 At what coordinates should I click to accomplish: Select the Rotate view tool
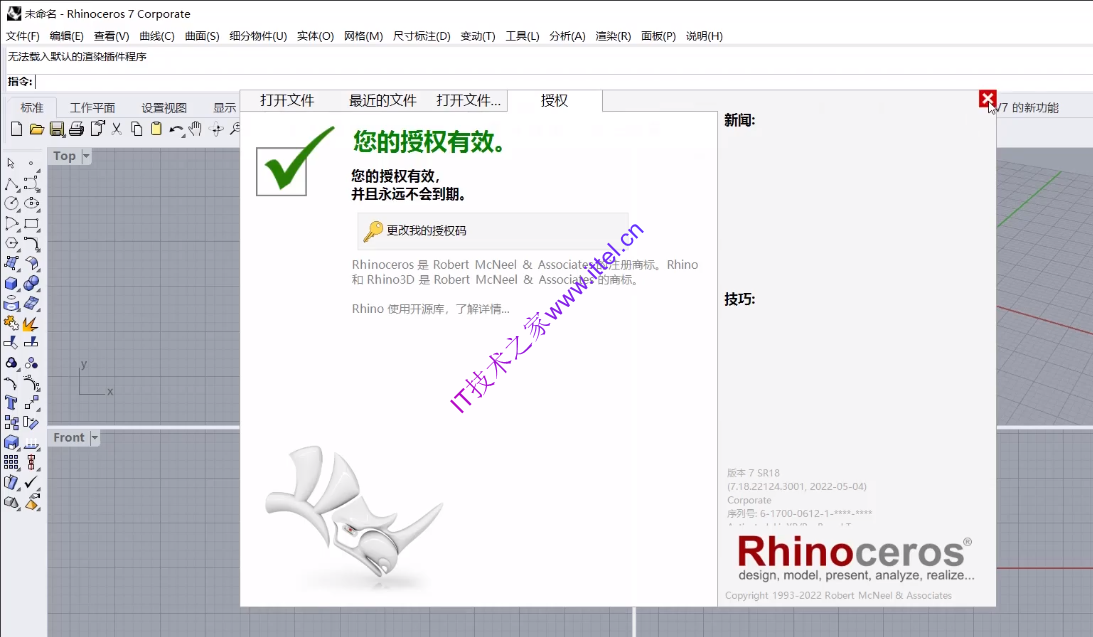[217, 130]
